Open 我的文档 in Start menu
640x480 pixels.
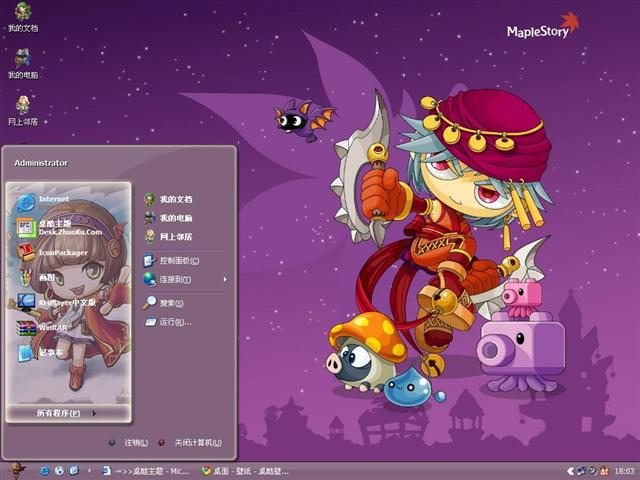pyautogui.click(x=168, y=199)
